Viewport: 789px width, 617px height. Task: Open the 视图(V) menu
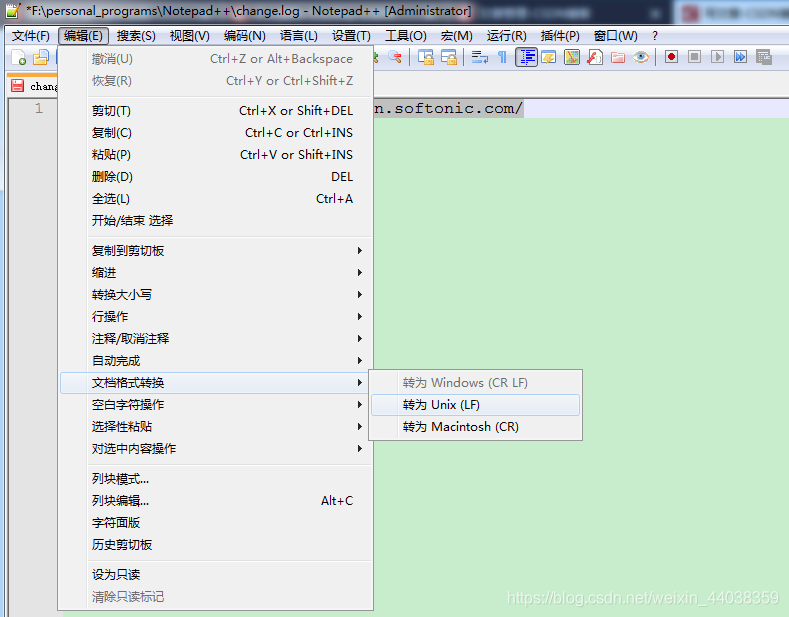tap(189, 36)
